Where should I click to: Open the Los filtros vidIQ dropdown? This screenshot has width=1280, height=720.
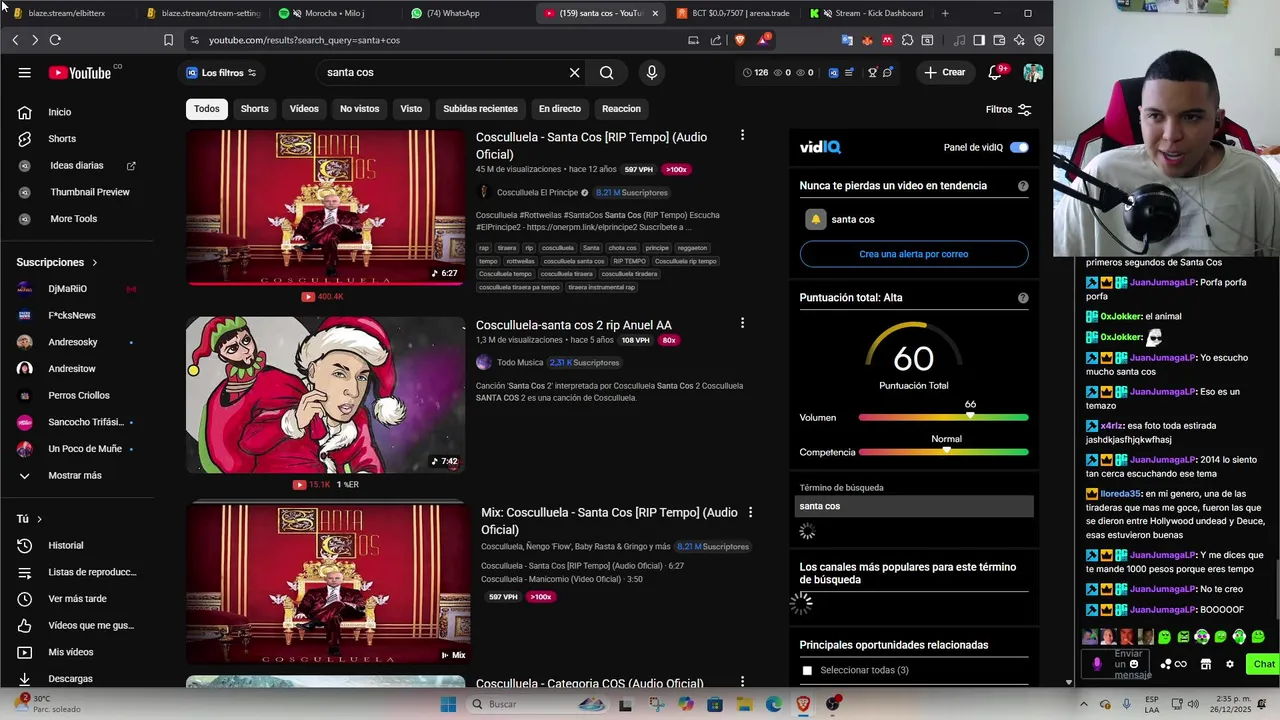221,73
